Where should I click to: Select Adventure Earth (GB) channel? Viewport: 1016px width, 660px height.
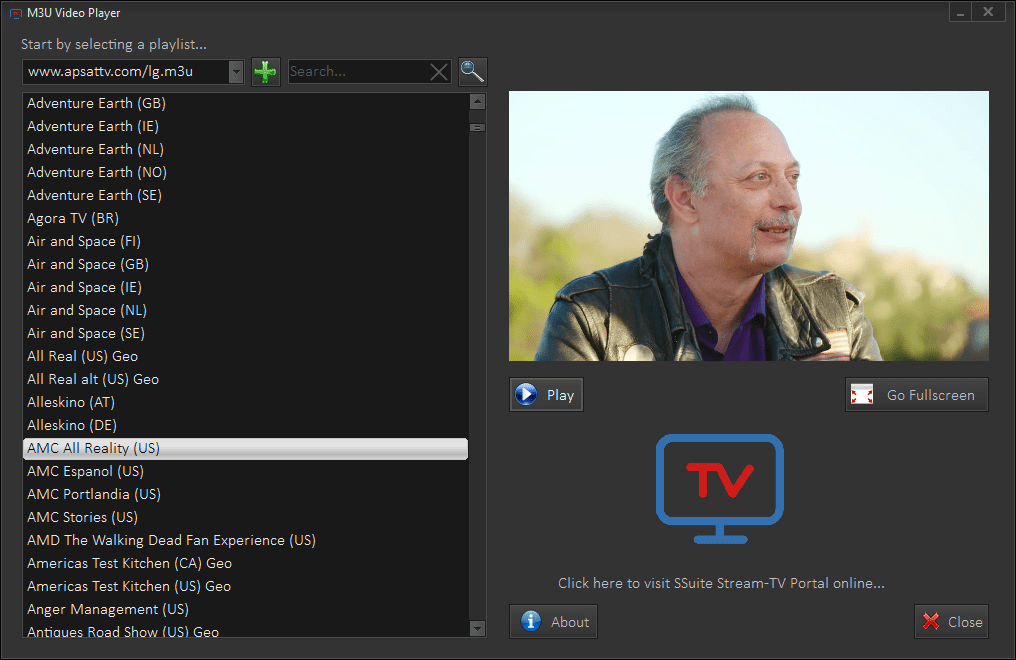(96, 103)
